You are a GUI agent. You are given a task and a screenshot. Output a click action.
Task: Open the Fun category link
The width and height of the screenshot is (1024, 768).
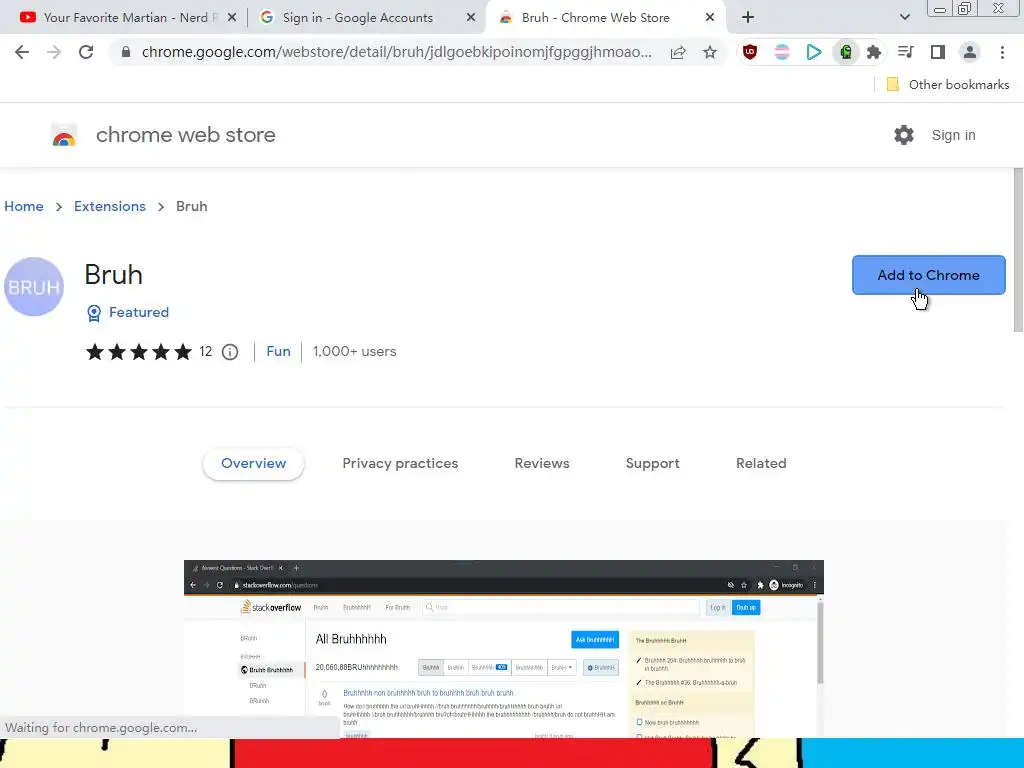point(278,351)
